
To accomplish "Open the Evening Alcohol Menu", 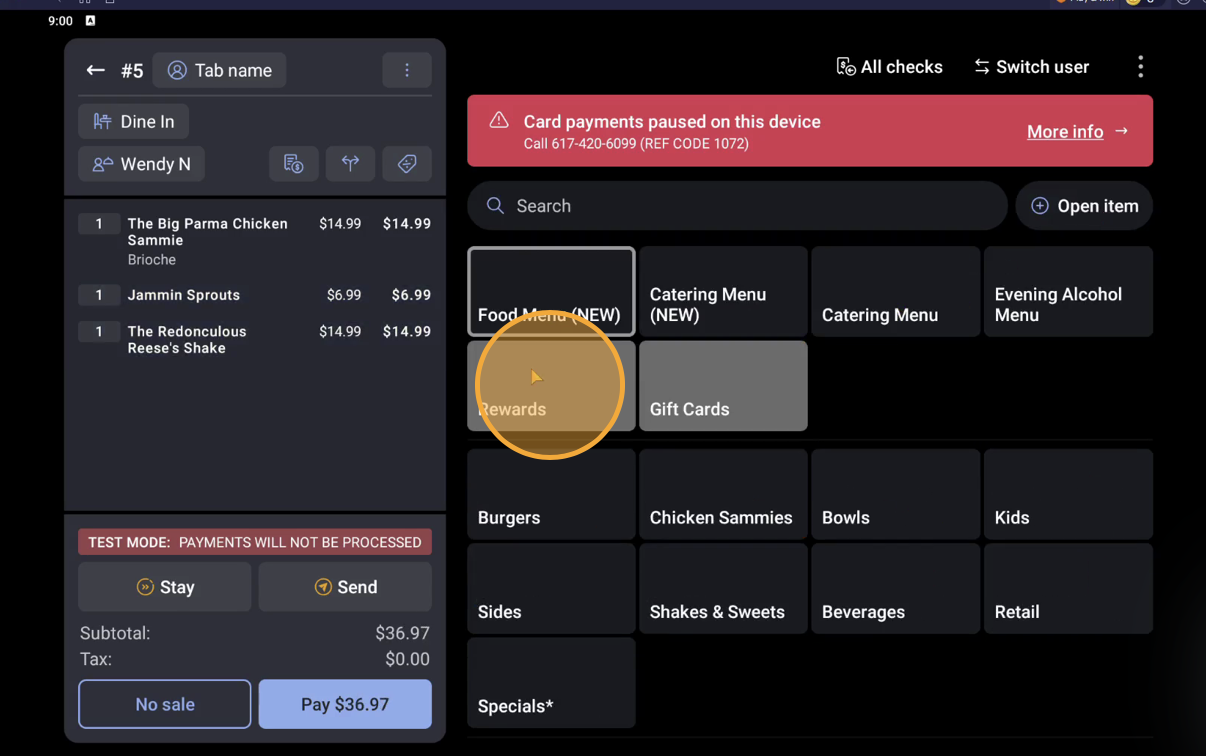I will [x=1068, y=291].
